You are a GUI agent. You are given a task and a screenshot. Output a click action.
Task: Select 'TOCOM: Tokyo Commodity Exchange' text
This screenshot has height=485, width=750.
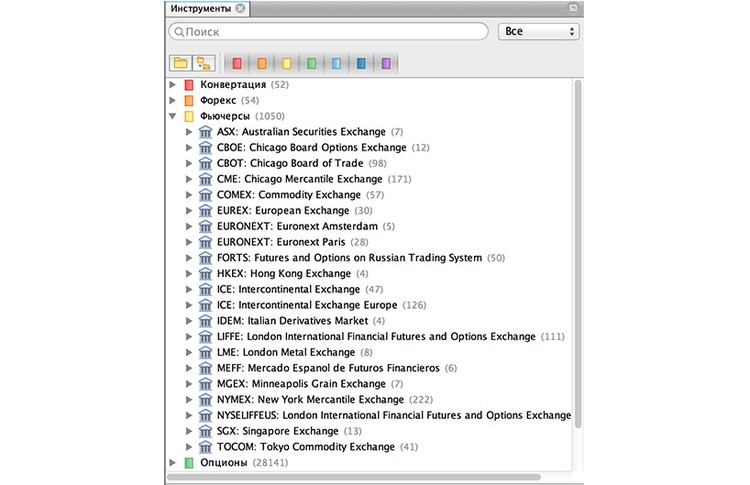pyautogui.click(x=306, y=447)
